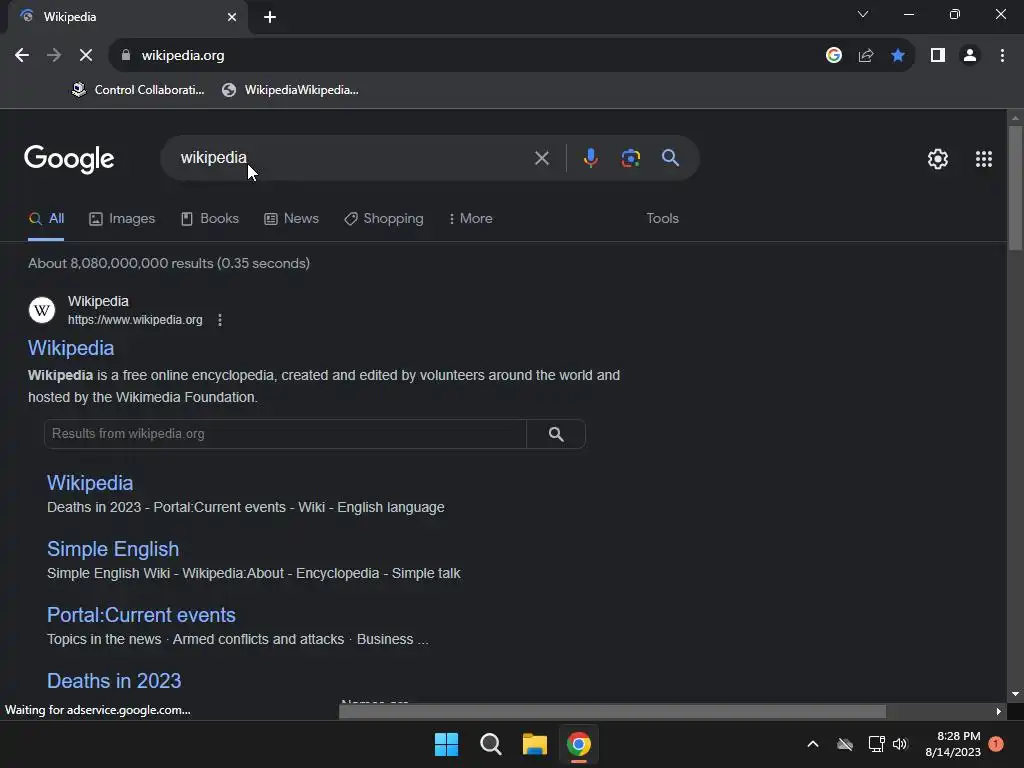
Task: Start voice search with microphone
Action: 590,158
